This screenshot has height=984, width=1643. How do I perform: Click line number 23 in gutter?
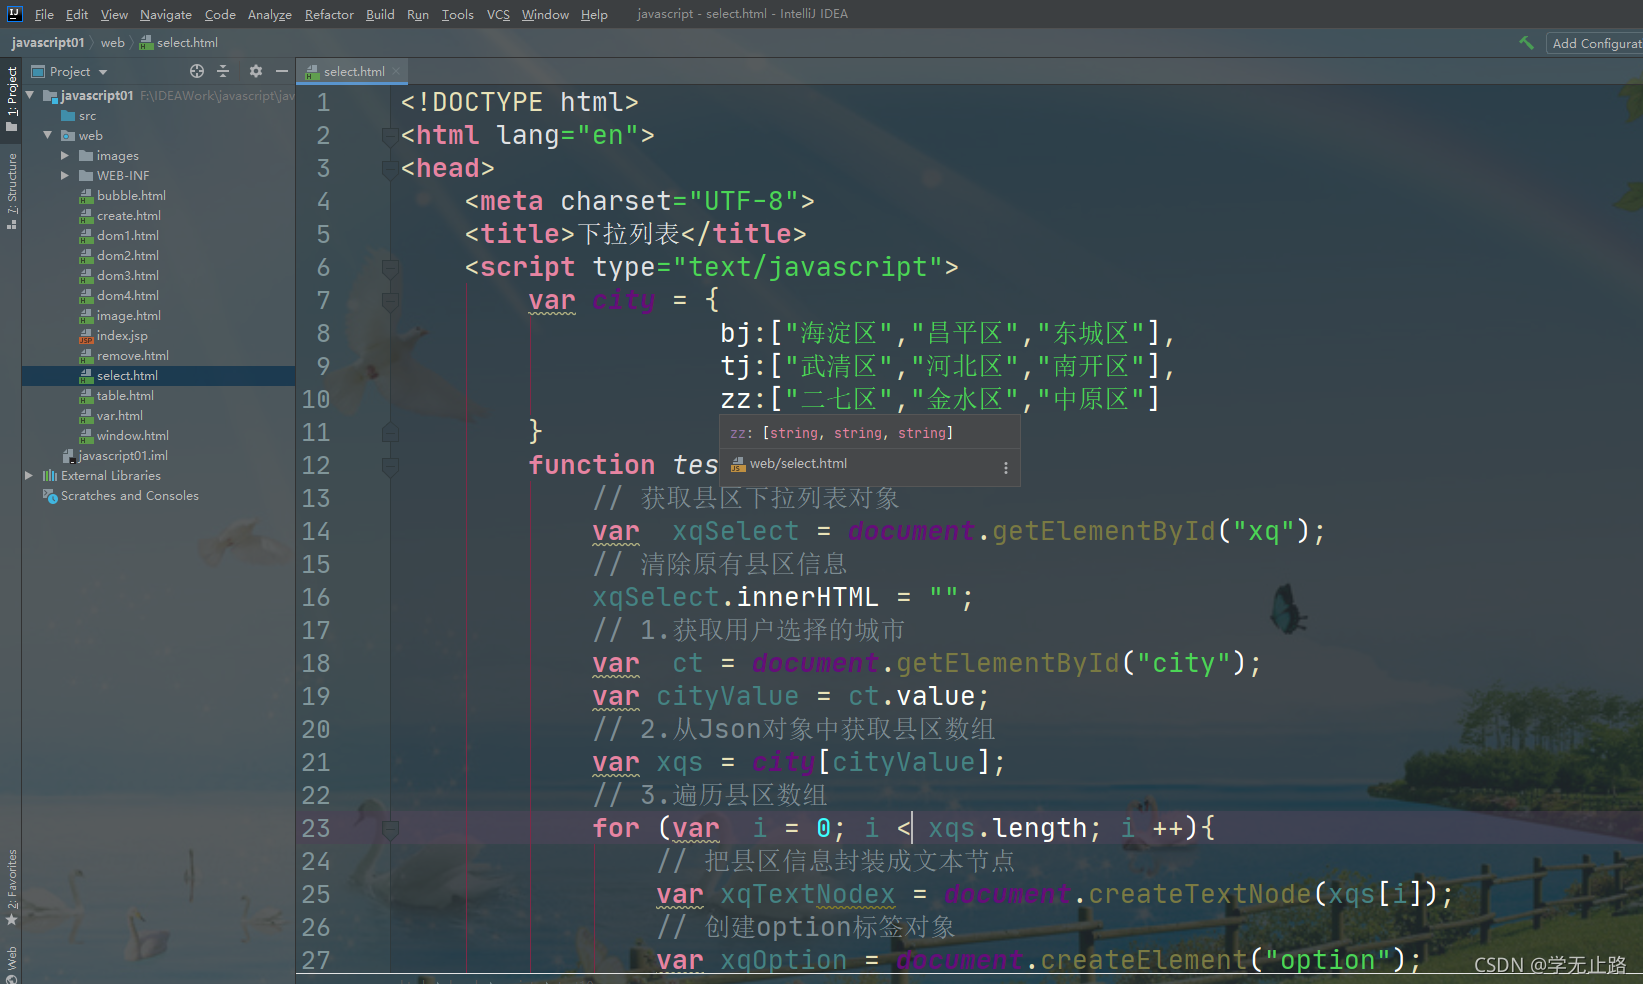pos(316,828)
